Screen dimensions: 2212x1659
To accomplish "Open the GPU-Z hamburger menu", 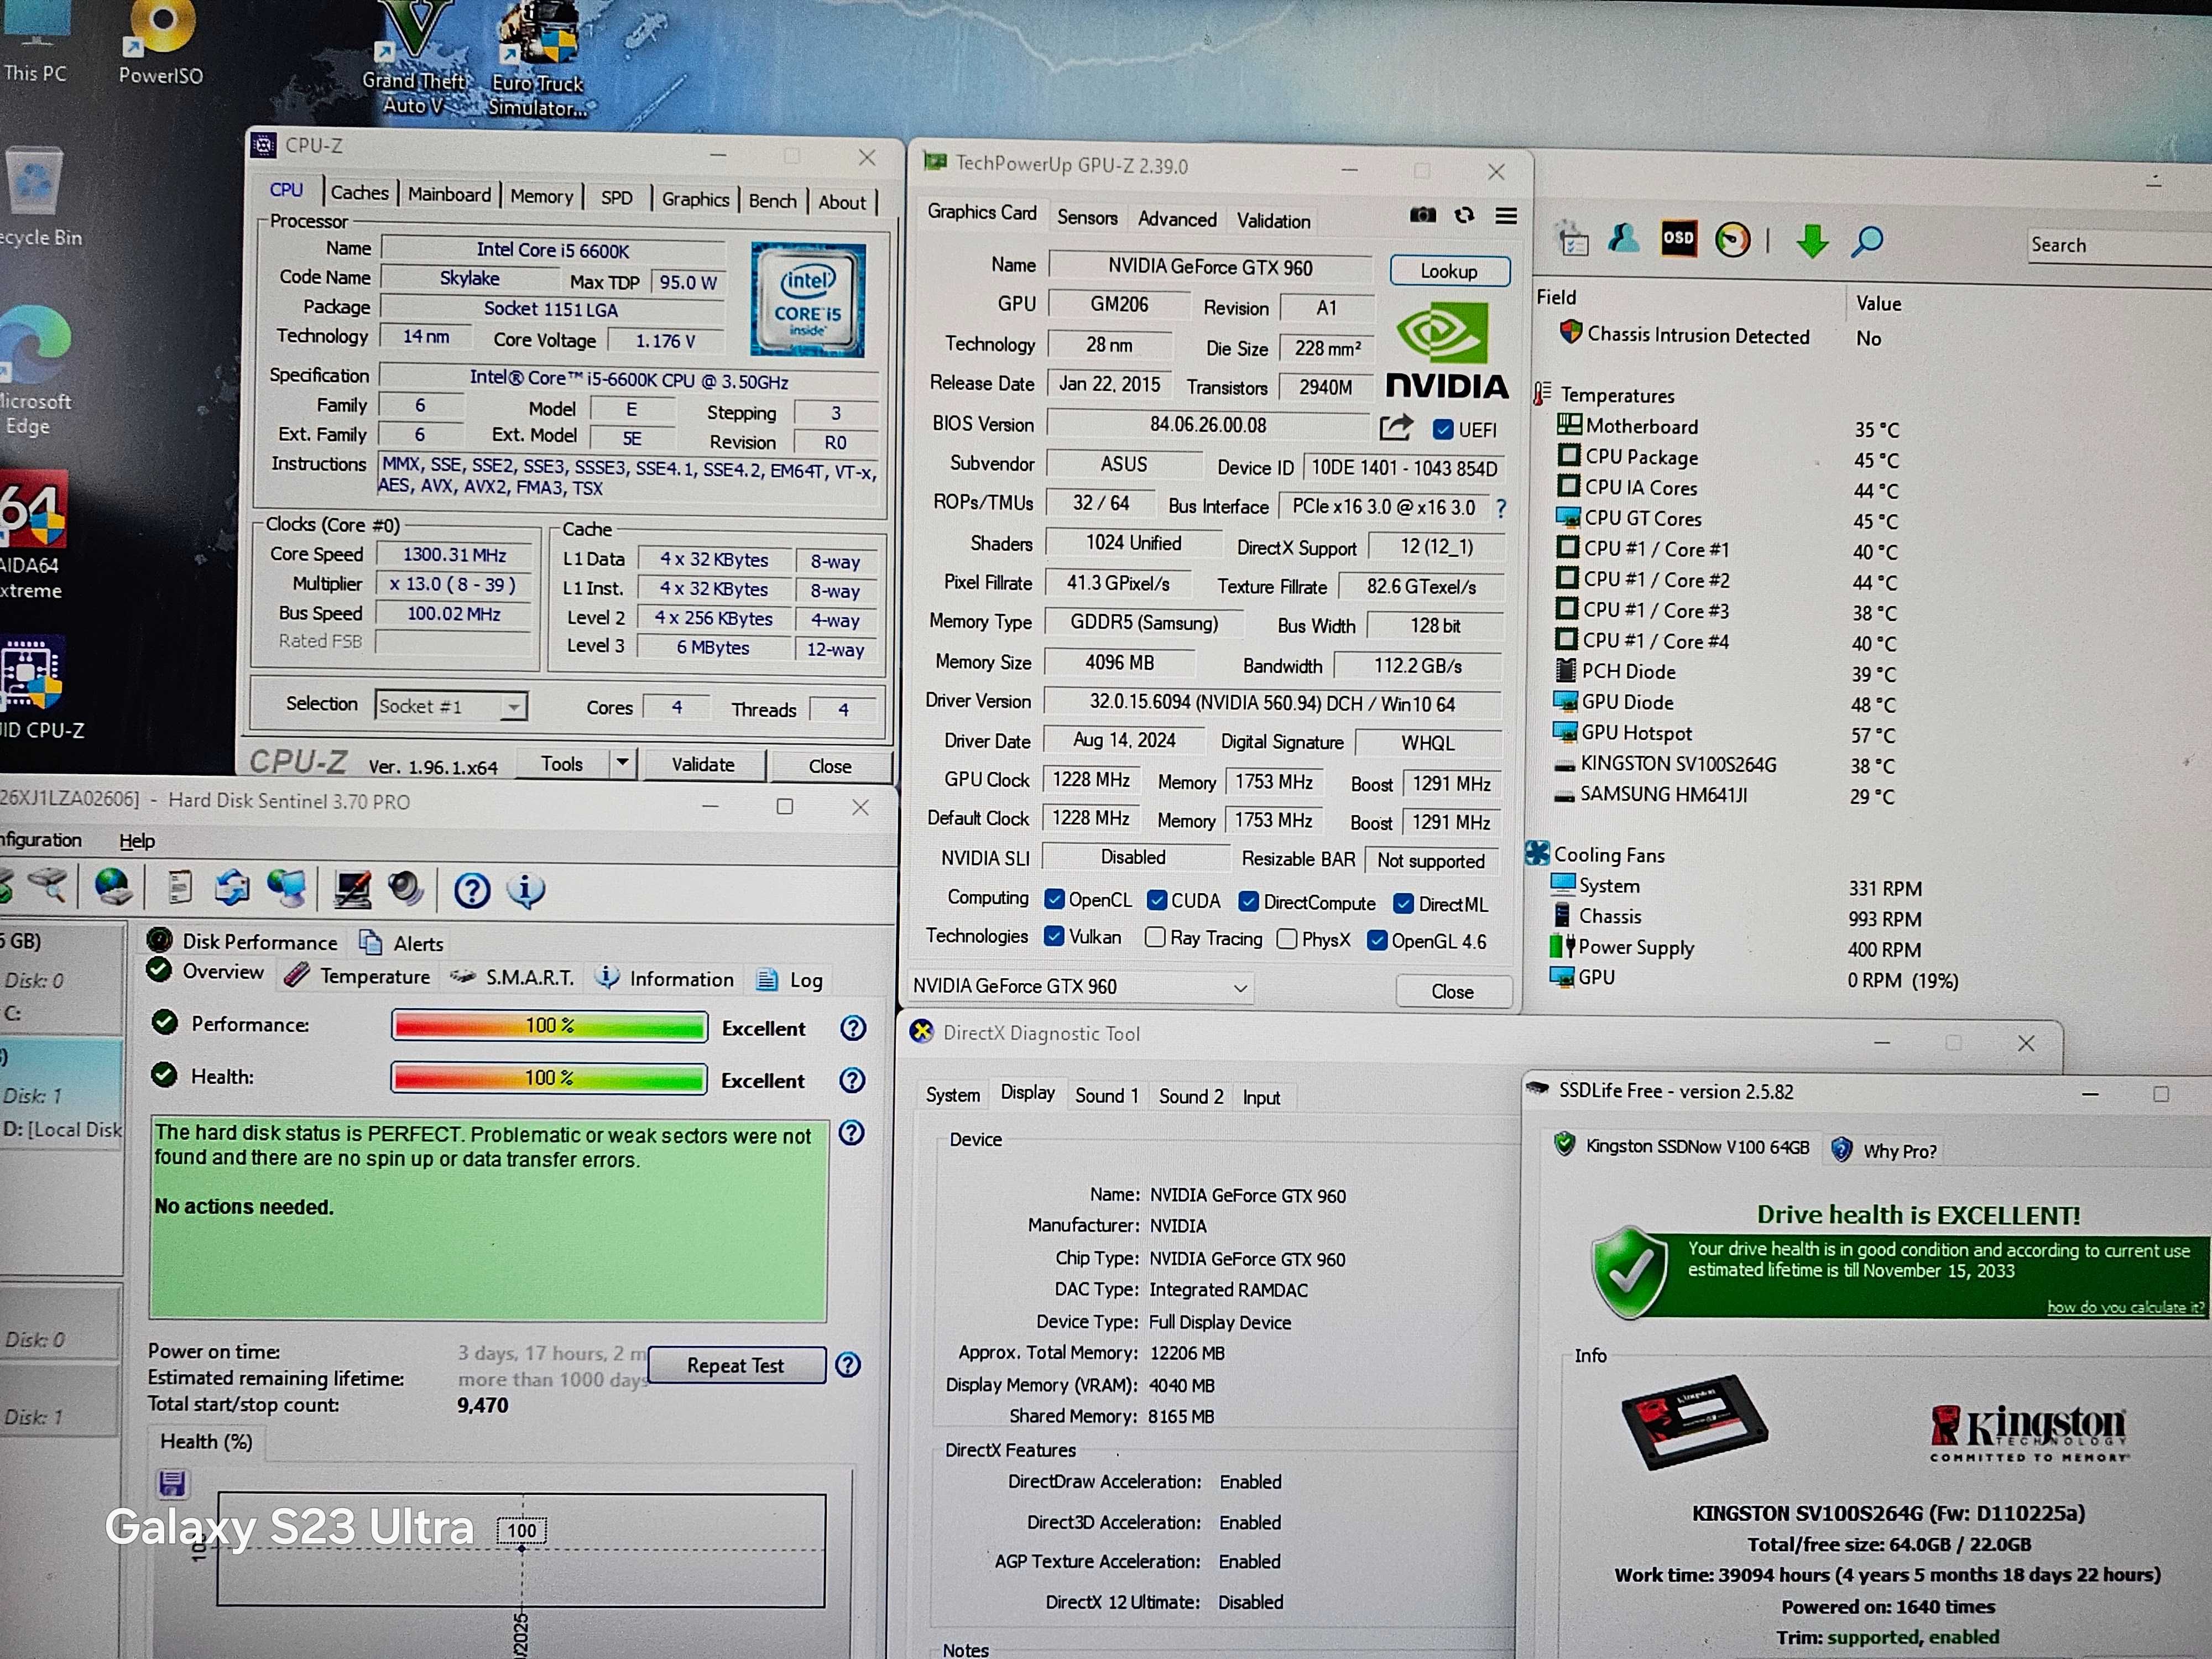I will [1506, 216].
